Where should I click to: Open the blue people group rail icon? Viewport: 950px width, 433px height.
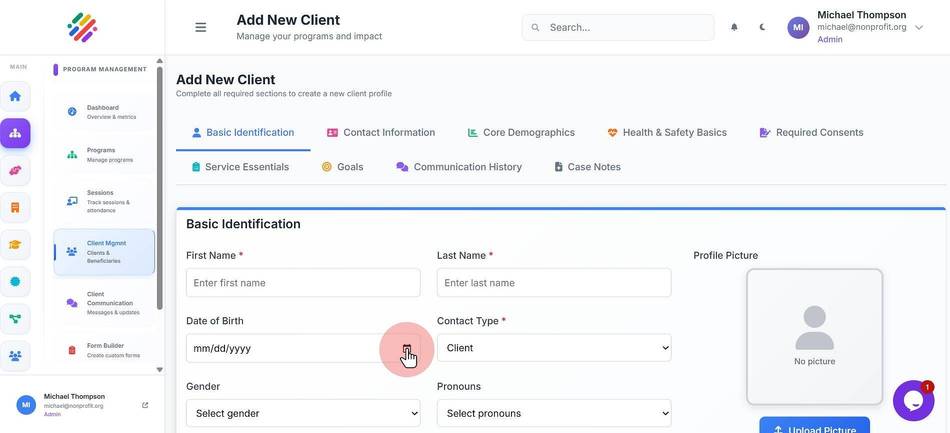tap(15, 355)
